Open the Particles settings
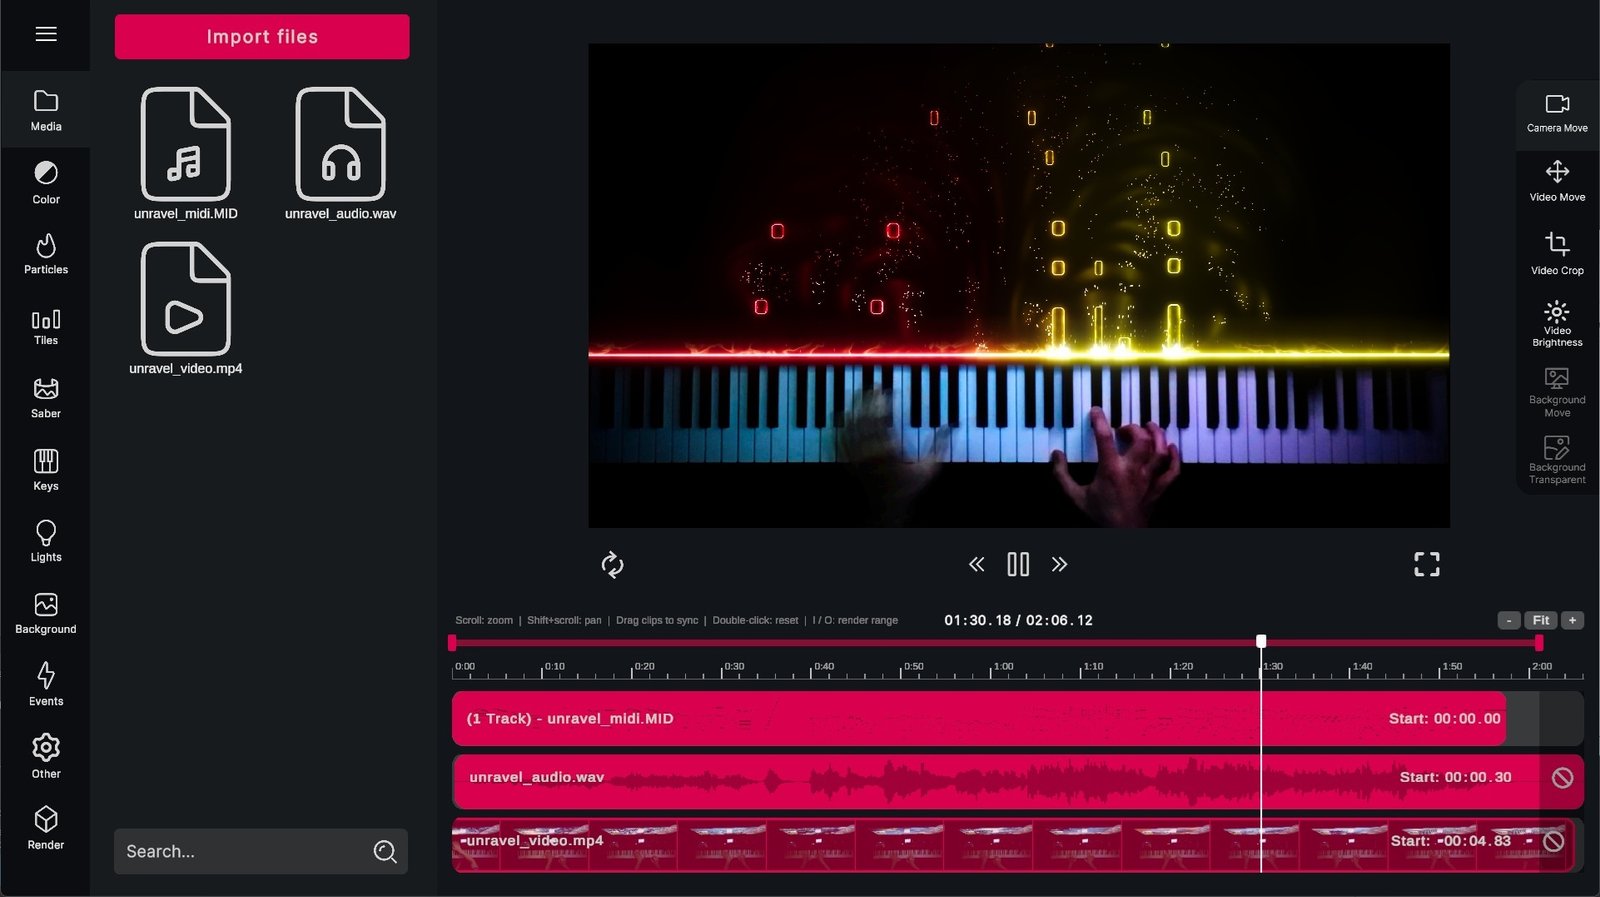 pyautogui.click(x=46, y=254)
